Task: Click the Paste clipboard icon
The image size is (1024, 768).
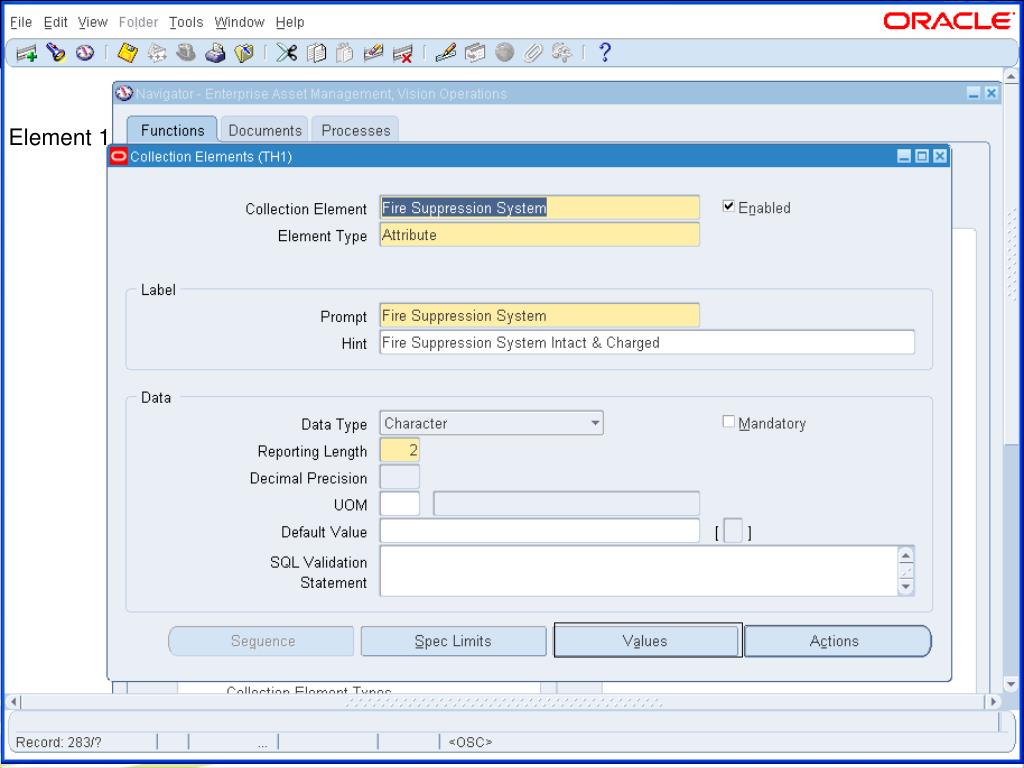Action: pos(344,53)
